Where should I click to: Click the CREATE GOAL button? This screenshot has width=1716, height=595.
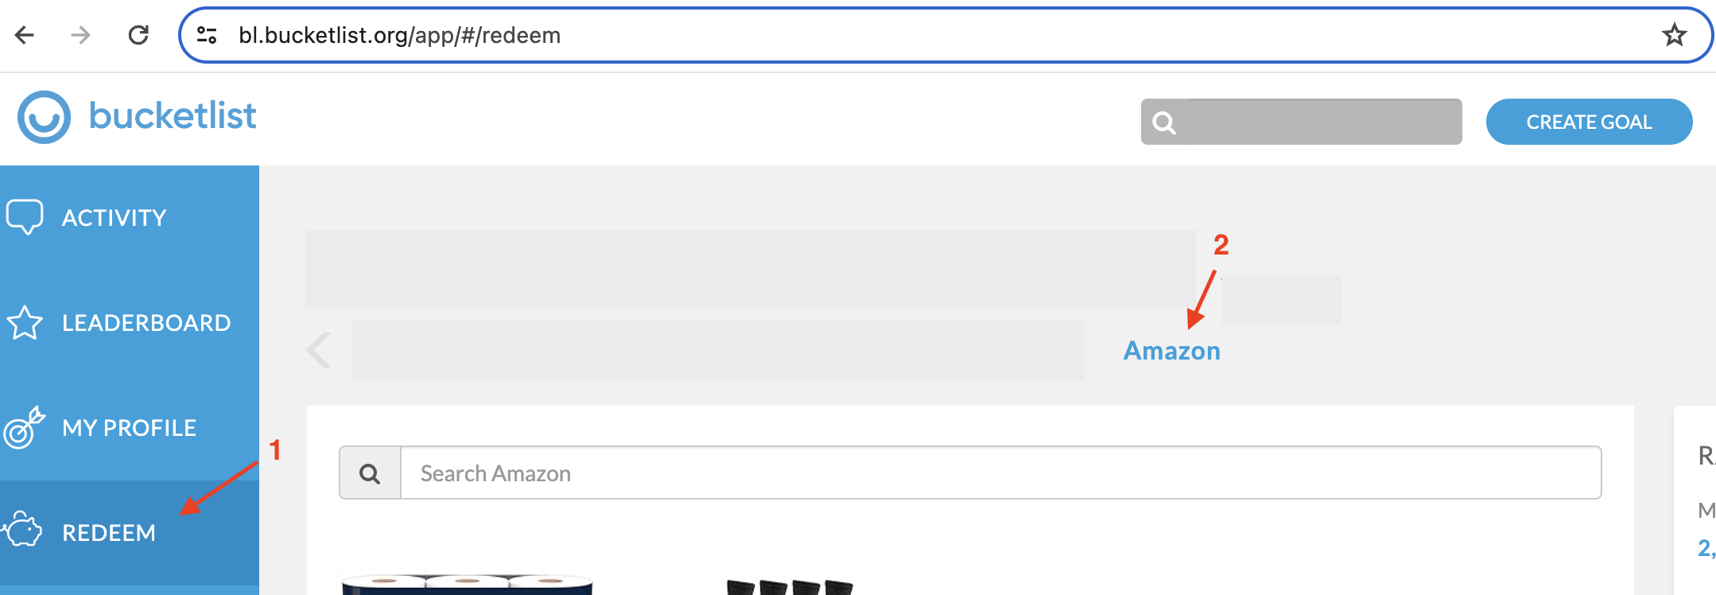(1589, 121)
